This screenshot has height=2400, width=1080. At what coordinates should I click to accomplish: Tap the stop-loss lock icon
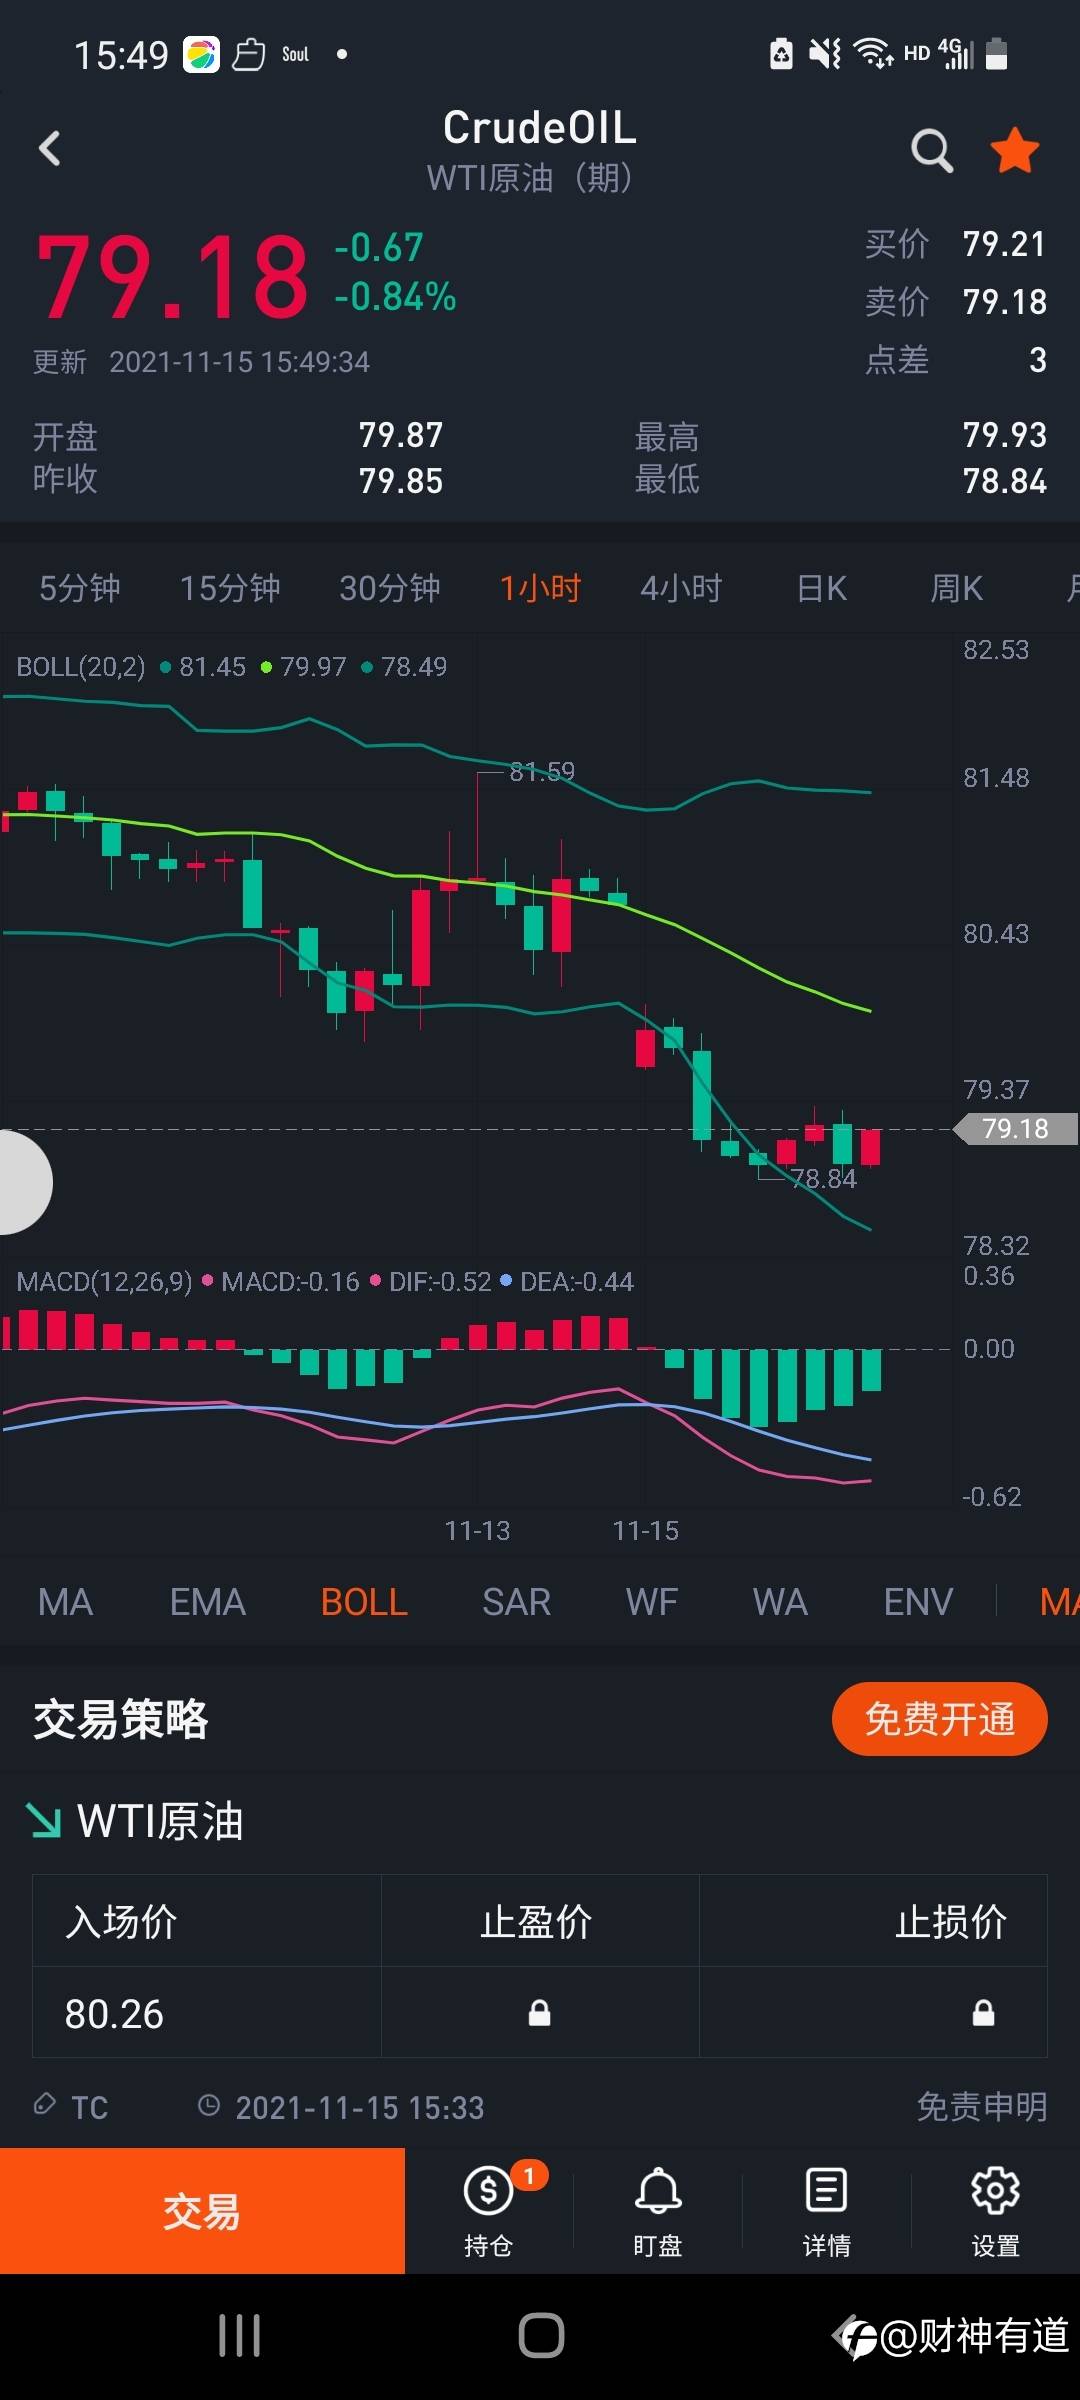click(x=983, y=2013)
